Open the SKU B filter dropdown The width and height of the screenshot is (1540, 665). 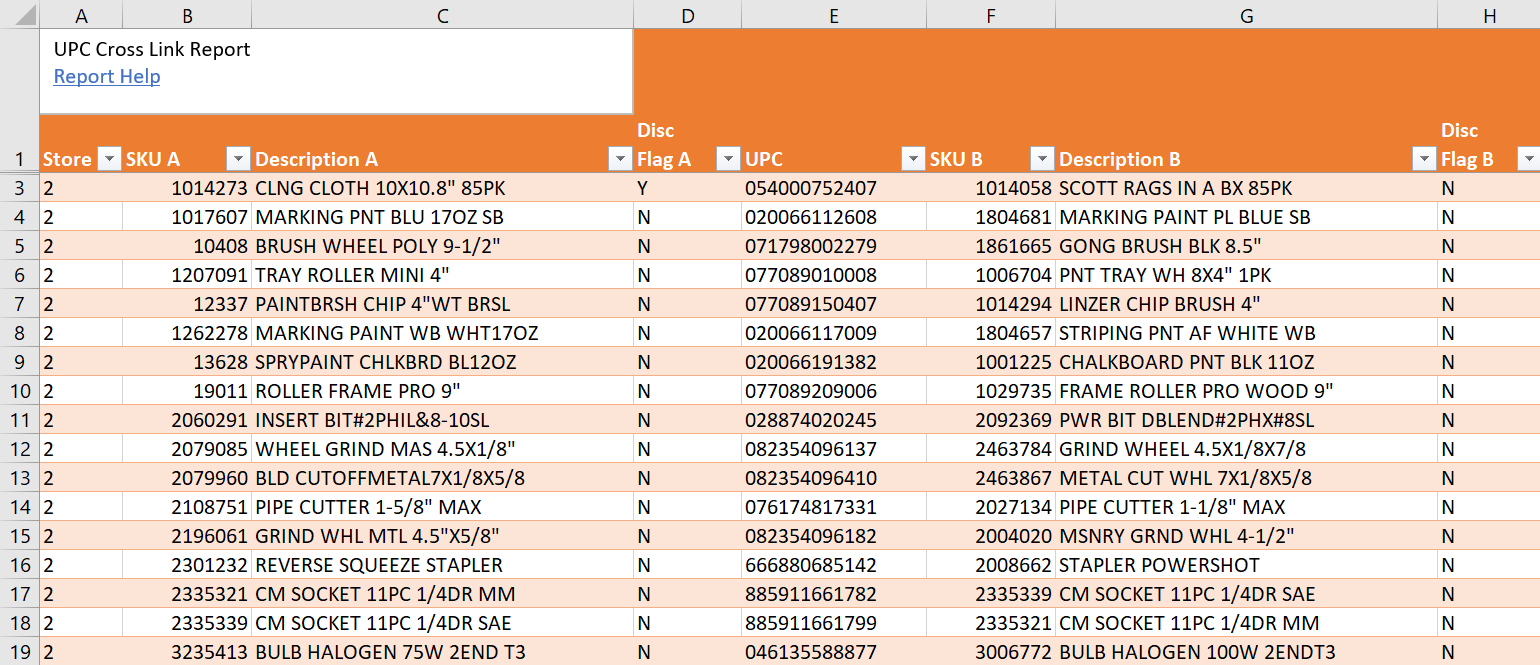1042,159
